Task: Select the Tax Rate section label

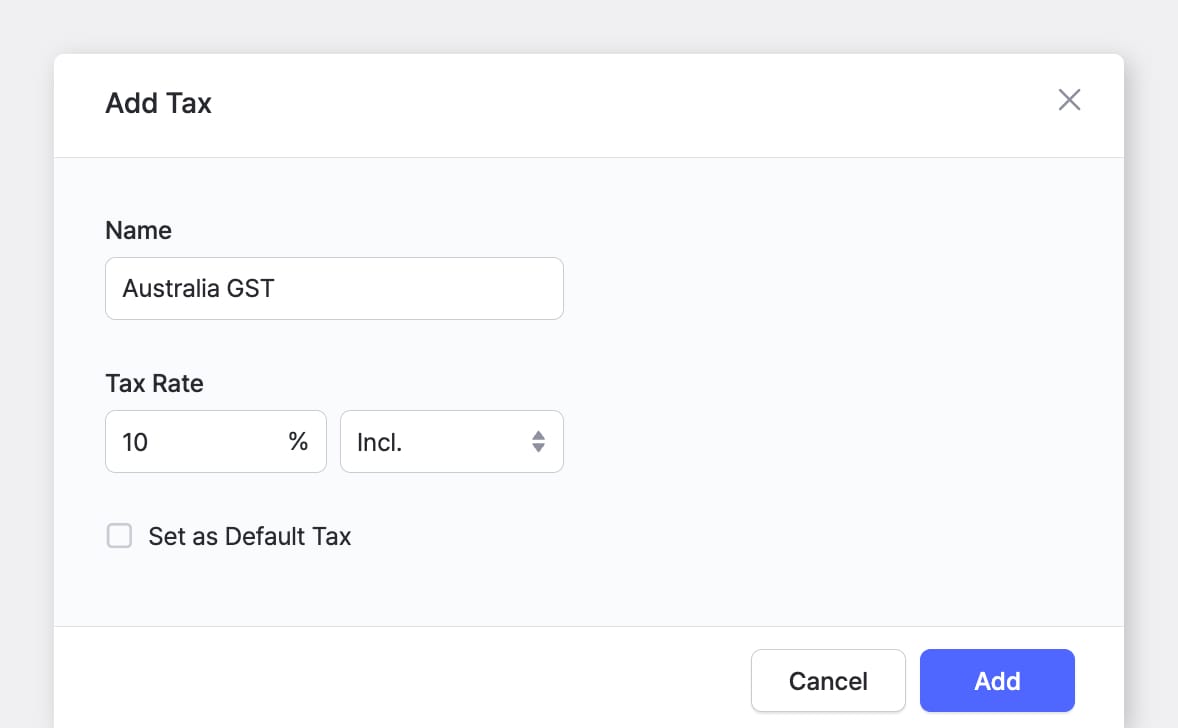Action: pos(154,383)
